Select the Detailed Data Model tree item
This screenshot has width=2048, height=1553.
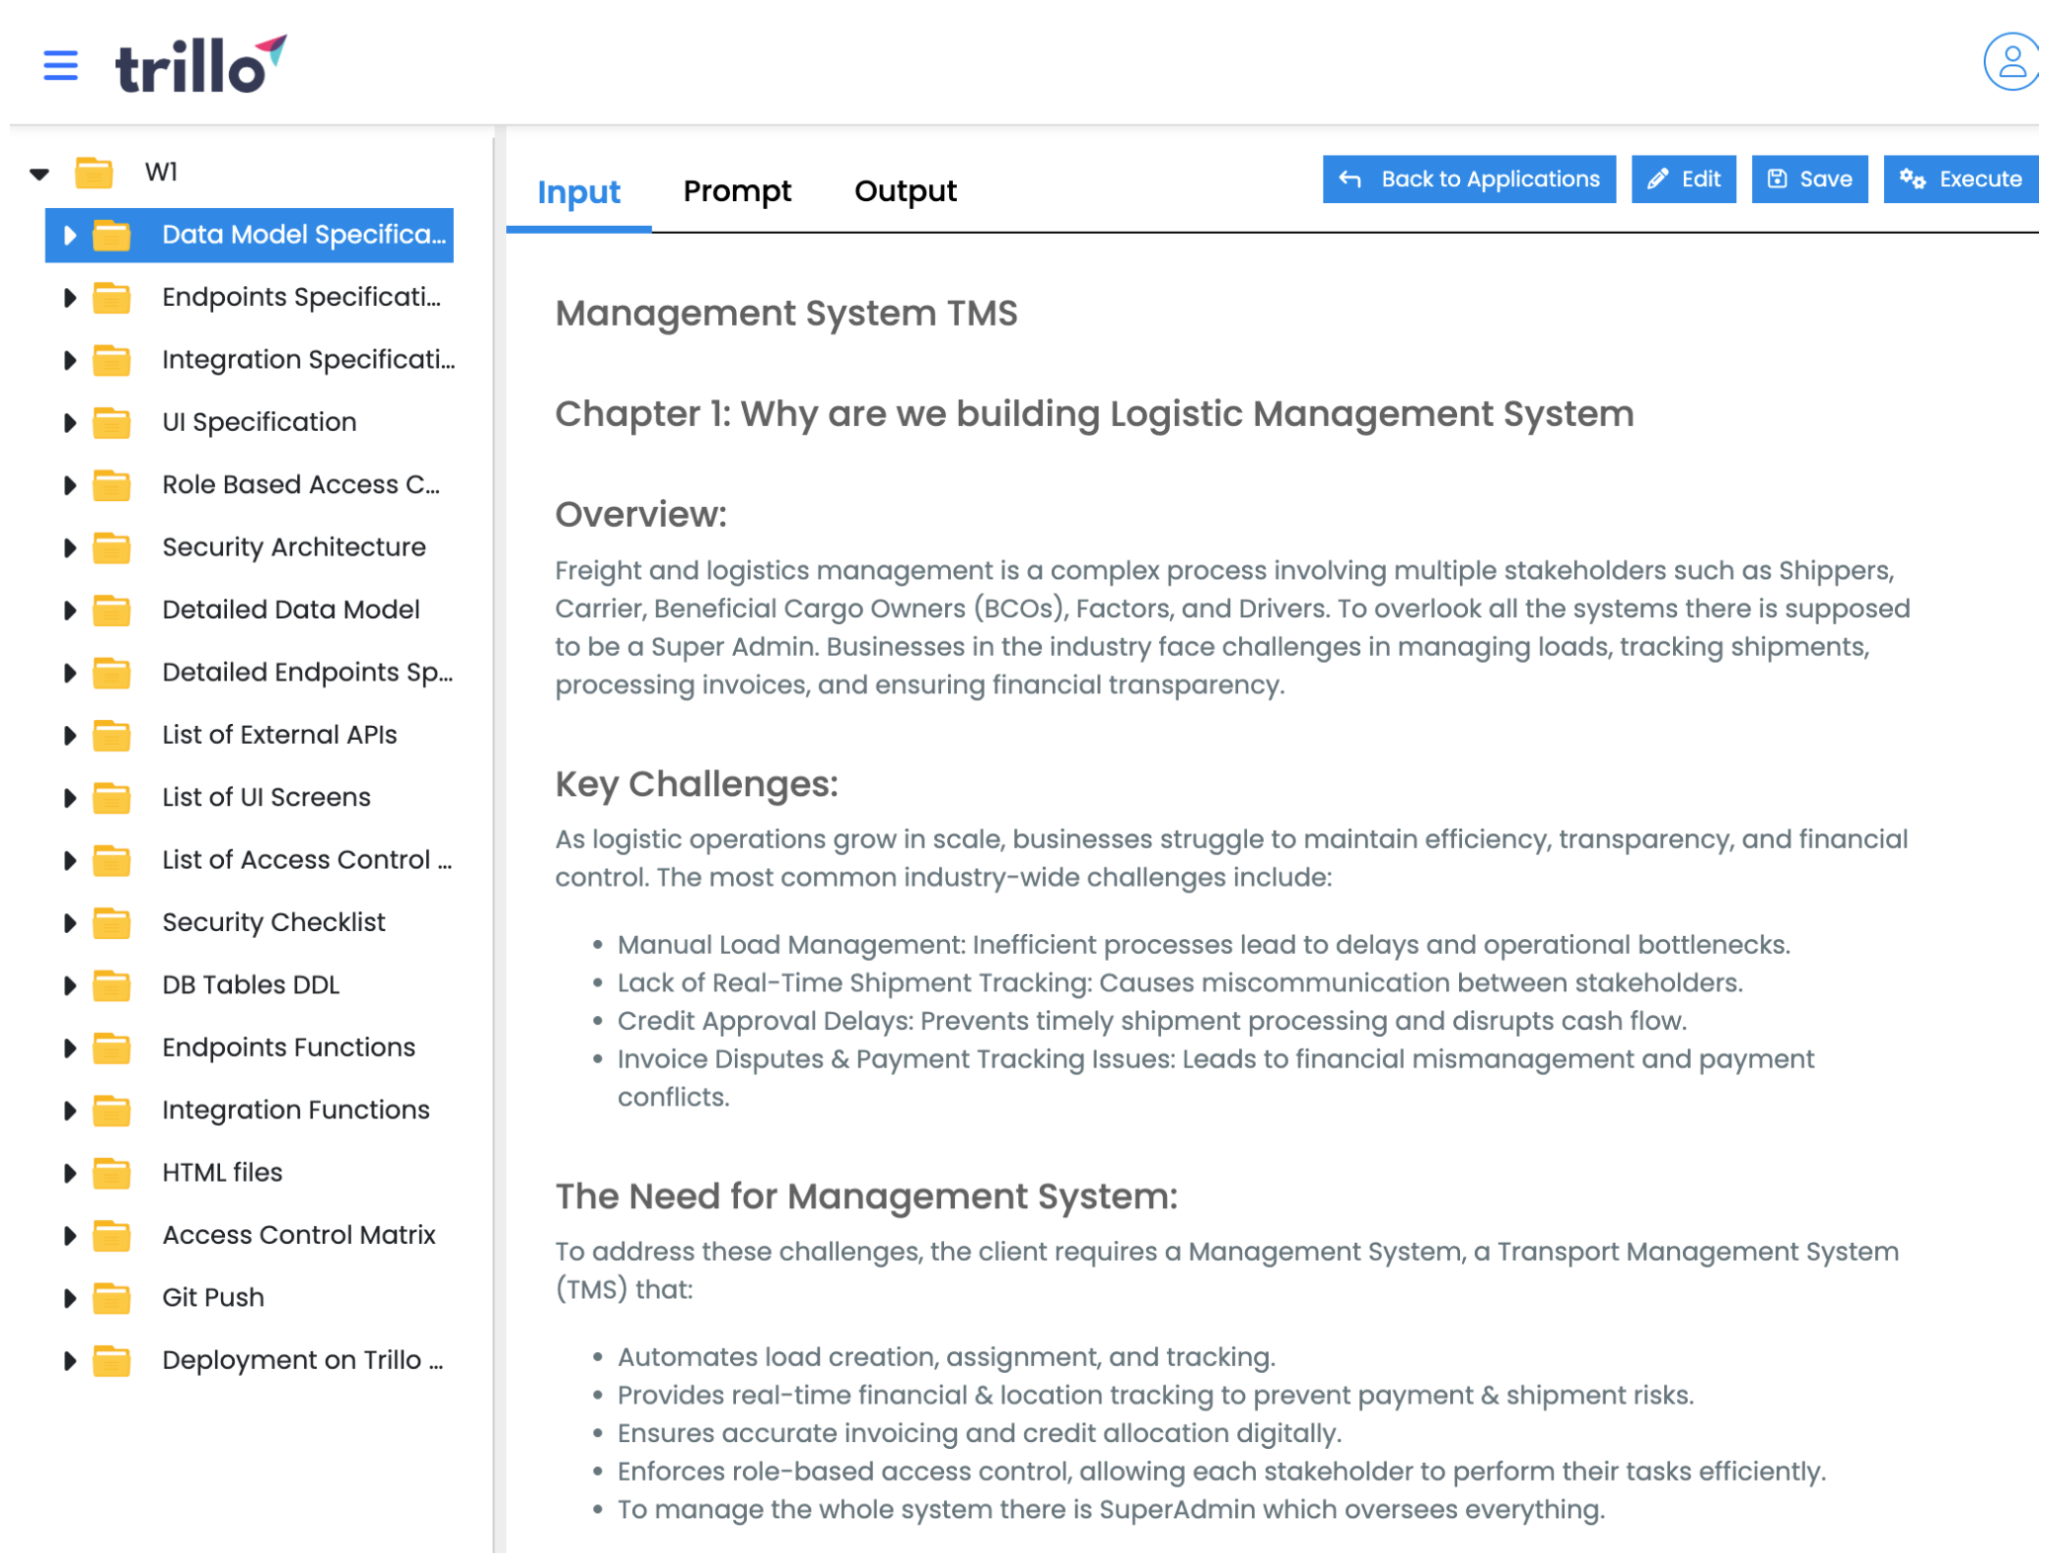[x=290, y=610]
